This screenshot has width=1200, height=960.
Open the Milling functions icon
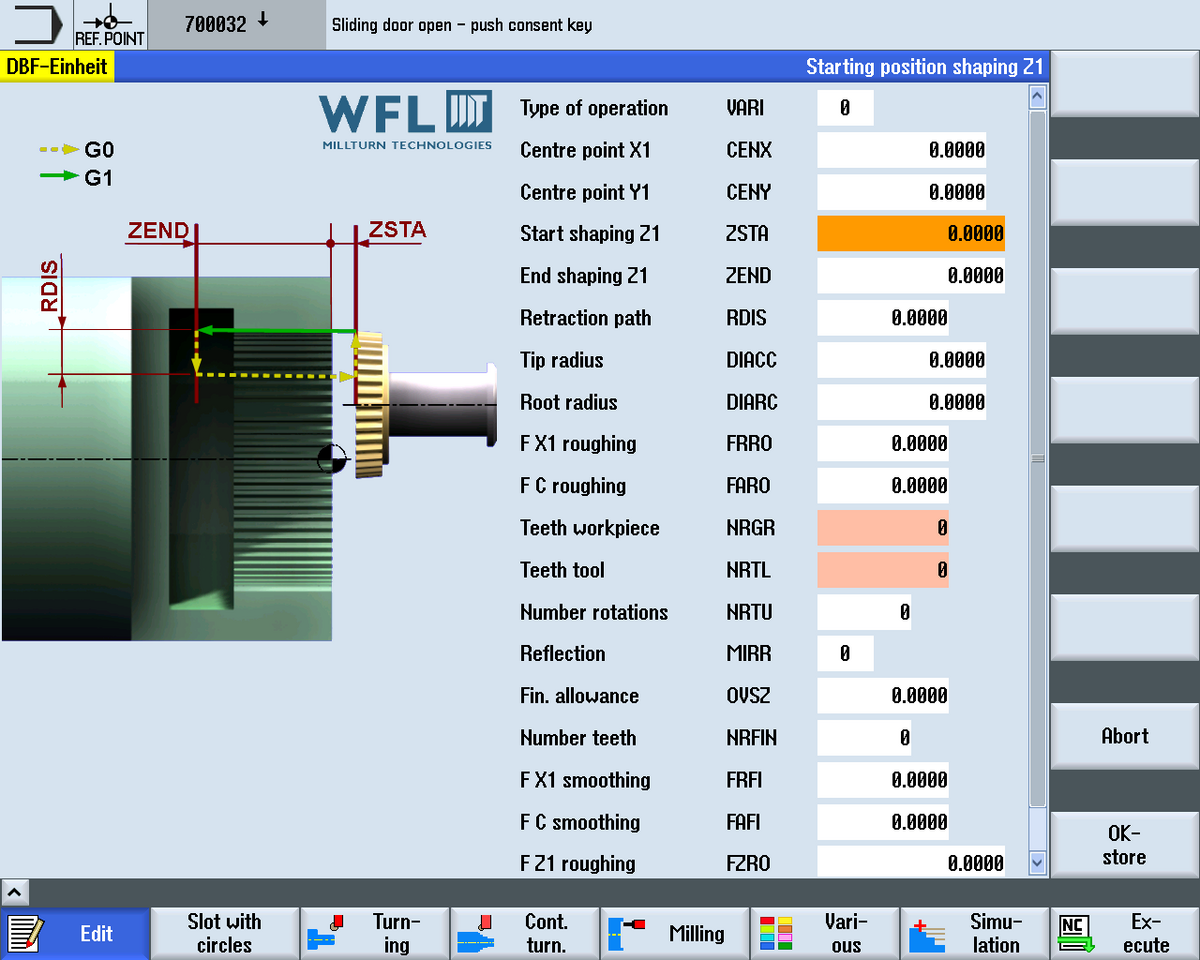[x=674, y=933]
